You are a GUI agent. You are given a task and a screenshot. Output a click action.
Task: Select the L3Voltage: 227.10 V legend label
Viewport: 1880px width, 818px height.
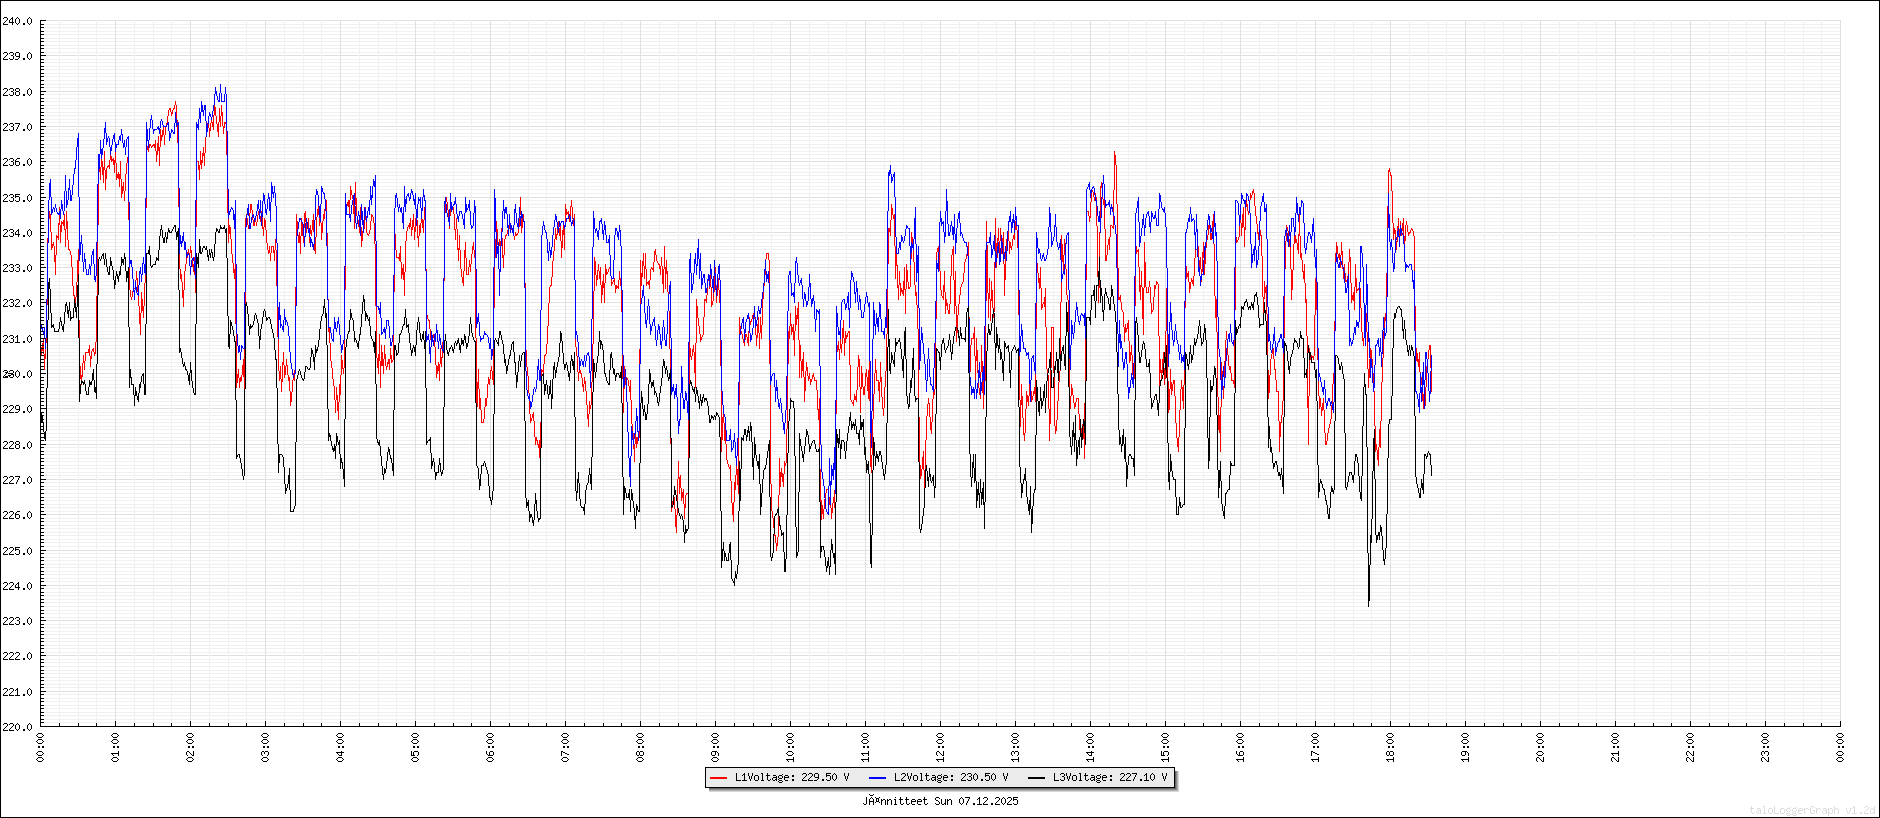1110,778
